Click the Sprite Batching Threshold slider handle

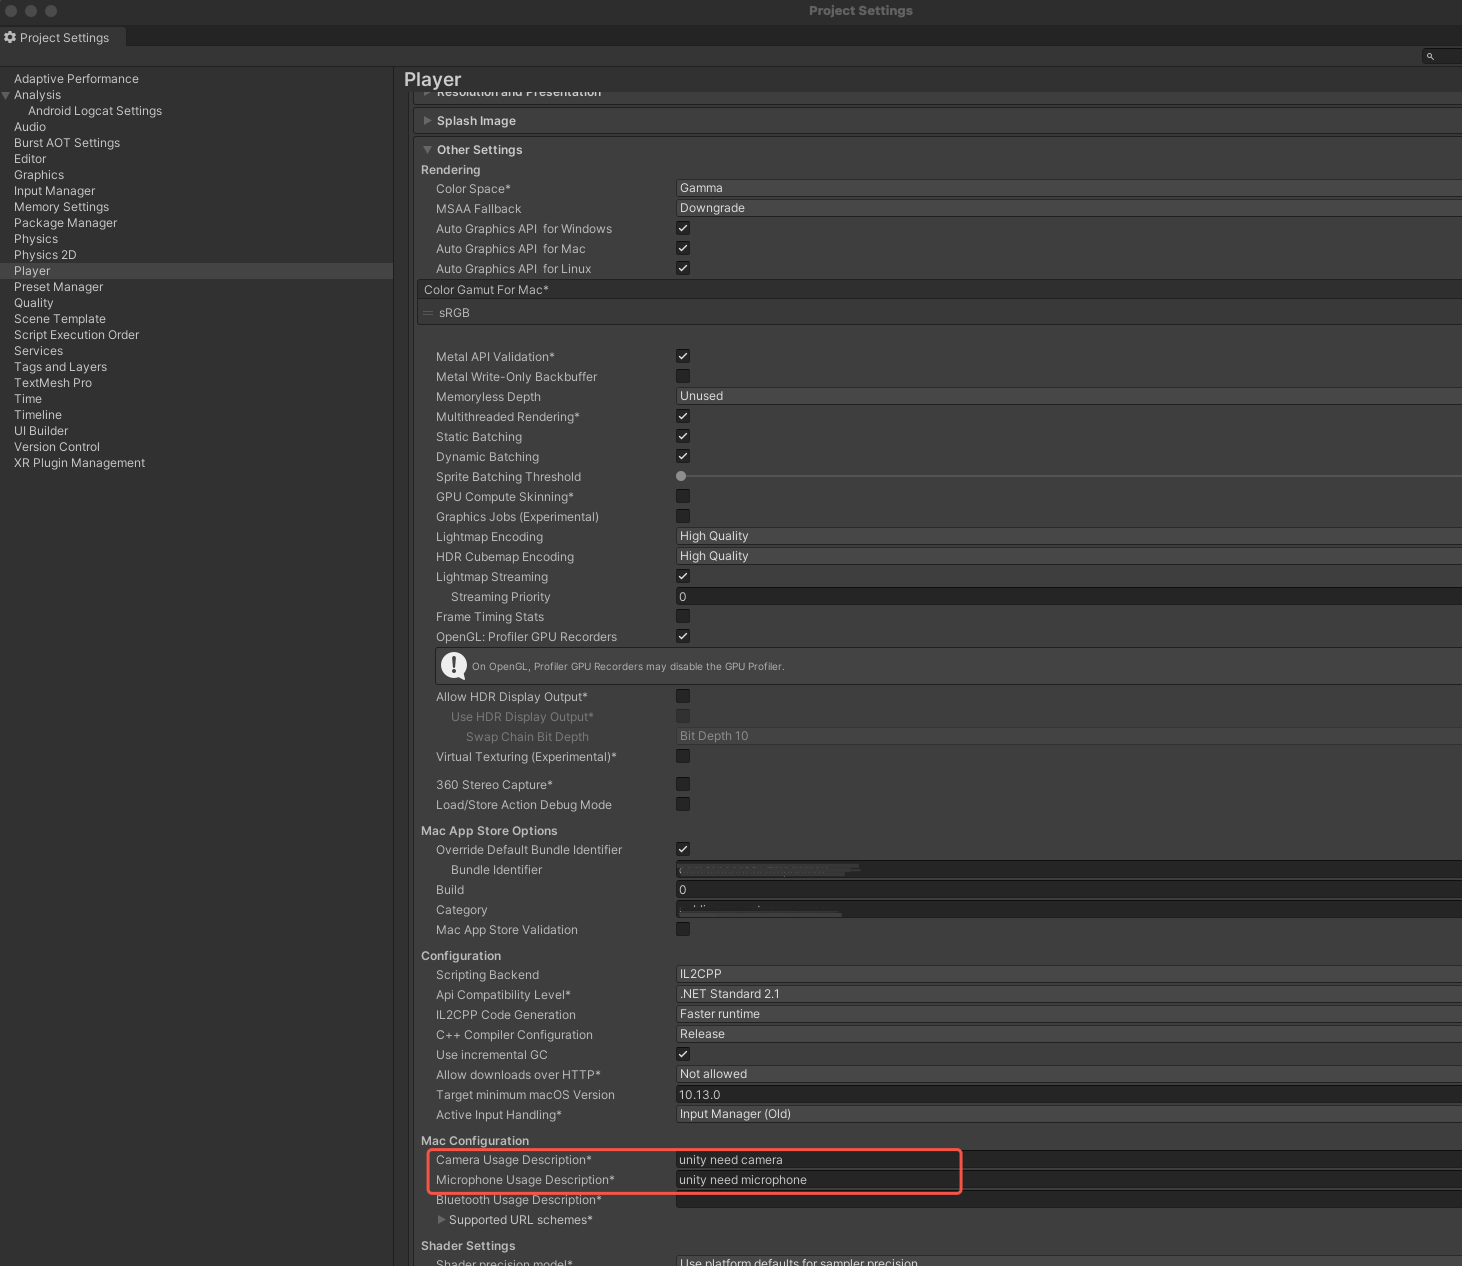tap(681, 477)
